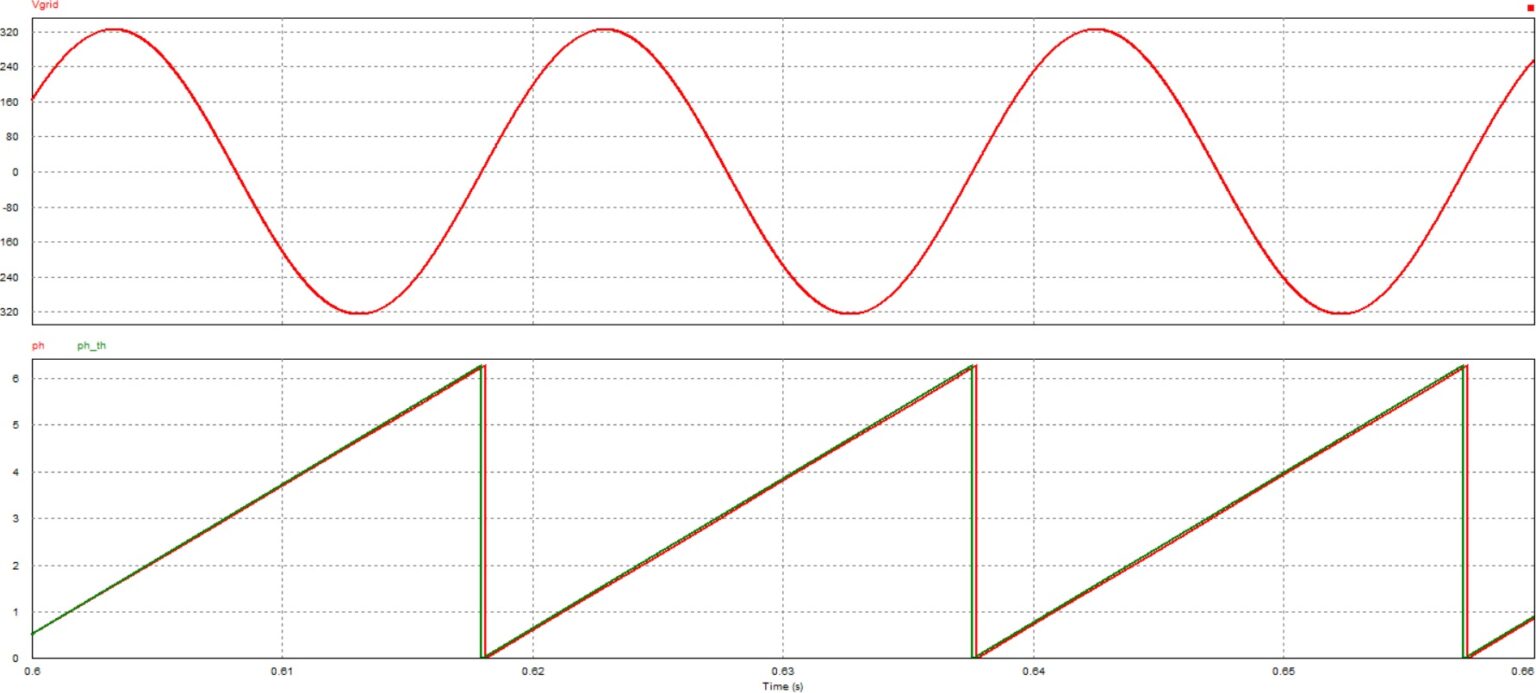Click the 0.65 time axis tick
The width and height of the screenshot is (1536, 693).
tap(1283, 673)
